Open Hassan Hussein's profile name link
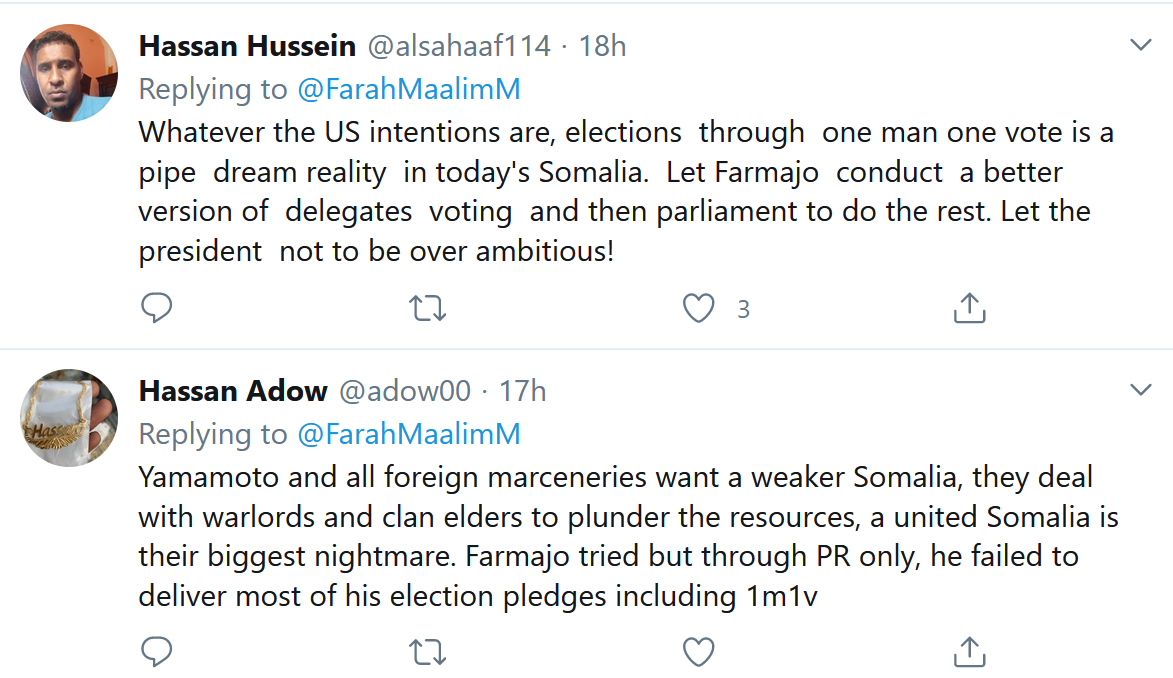 pos(247,46)
